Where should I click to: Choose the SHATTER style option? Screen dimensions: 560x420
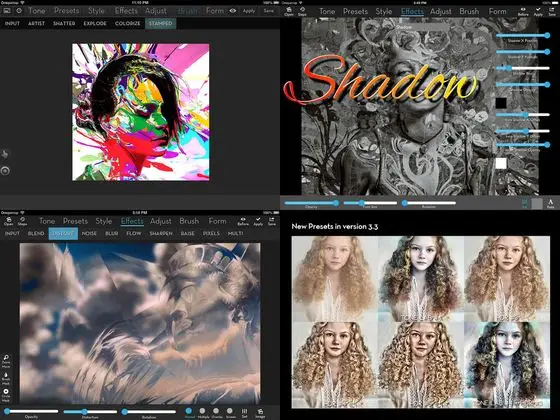[64, 24]
